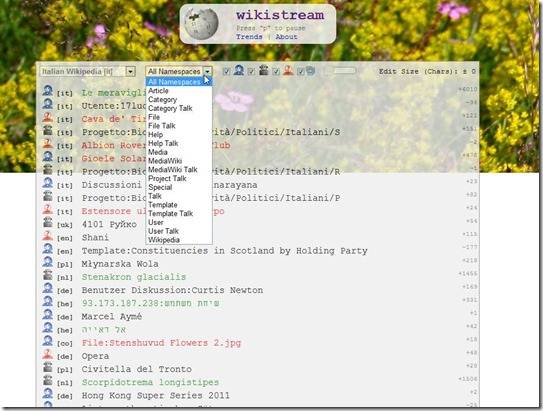Image resolution: width=543 pixels, height=411 pixels.
Task: Click anonymous icon beside Estensore row
Action: coord(47,209)
